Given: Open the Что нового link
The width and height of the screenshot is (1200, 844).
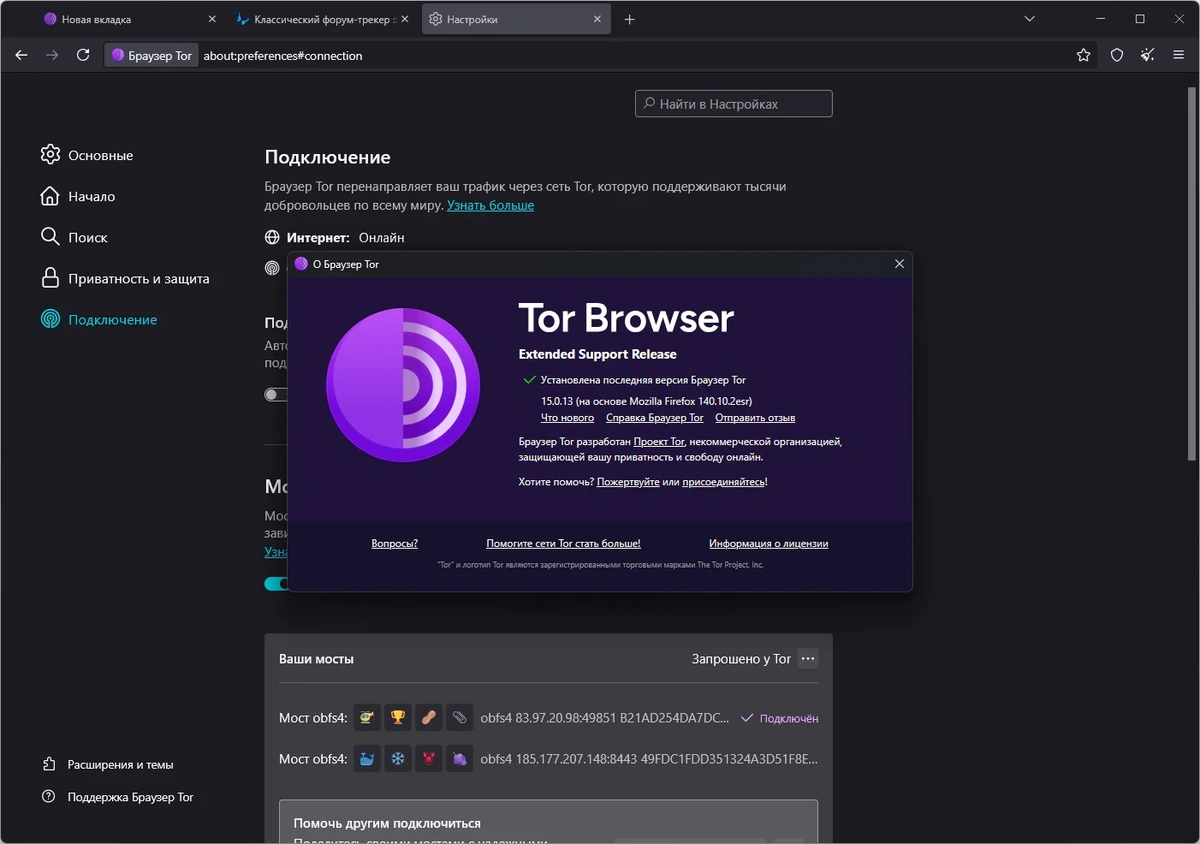Looking at the screenshot, I should (x=567, y=418).
